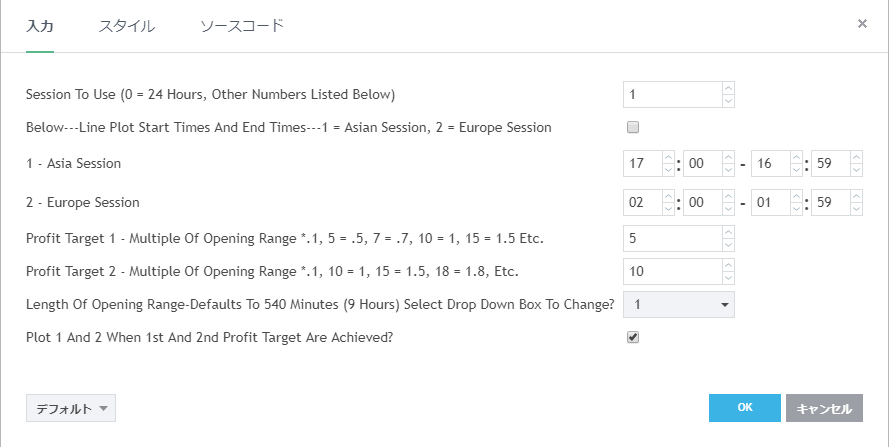Screen dimensions: 889x447
Task: Switch to the スタイル tab
Action: [127, 26]
